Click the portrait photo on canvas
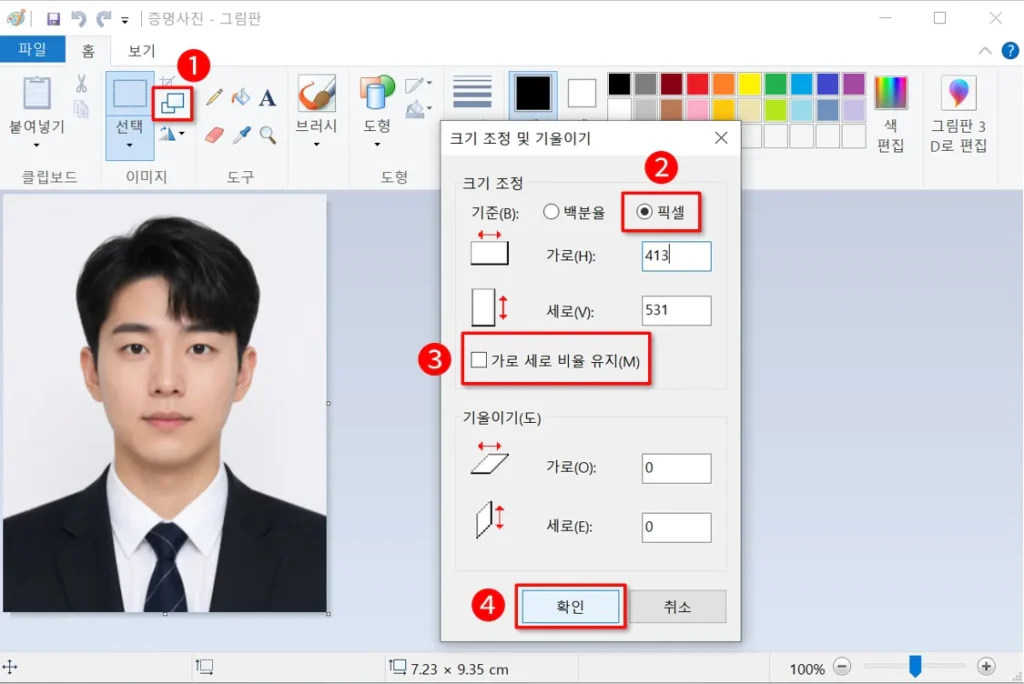Viewport: 1024px width, 684px height. (165, 404)
